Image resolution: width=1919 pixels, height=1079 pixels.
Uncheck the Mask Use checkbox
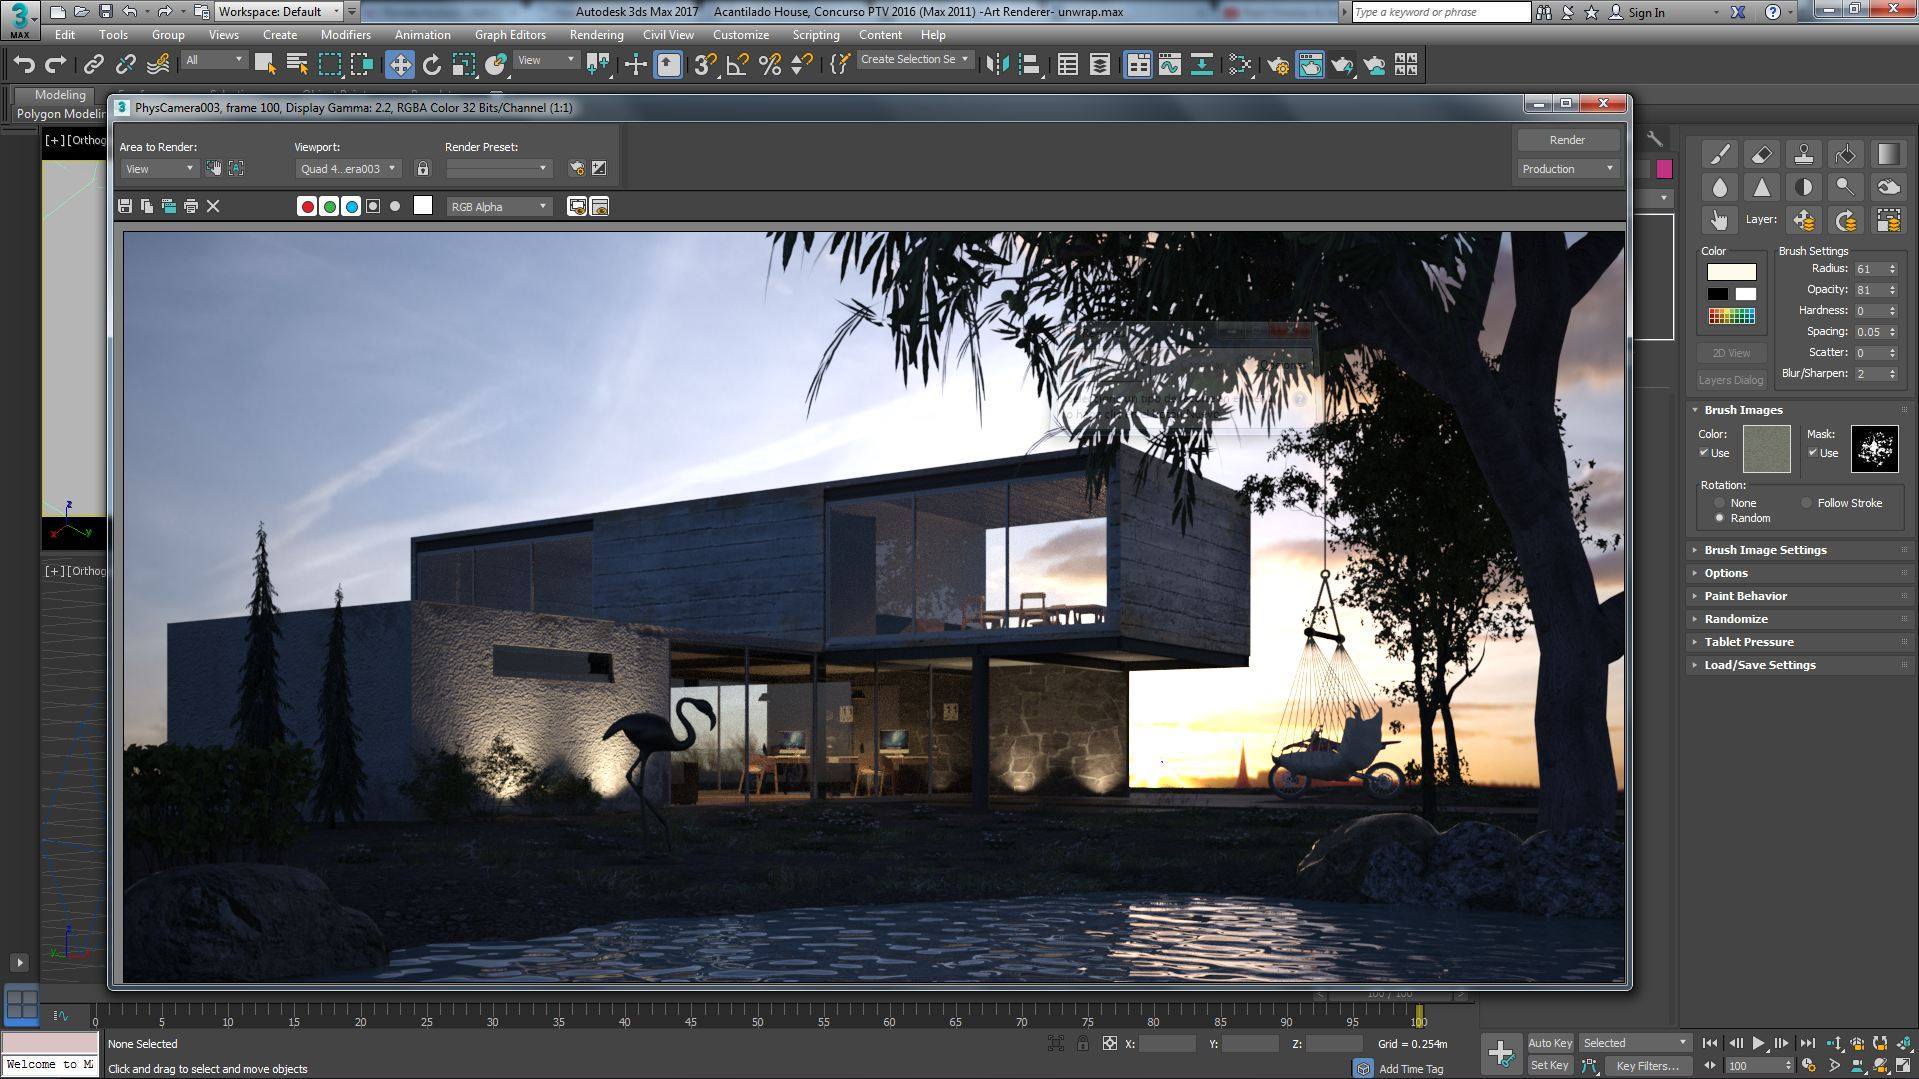tap(1813, 453)
